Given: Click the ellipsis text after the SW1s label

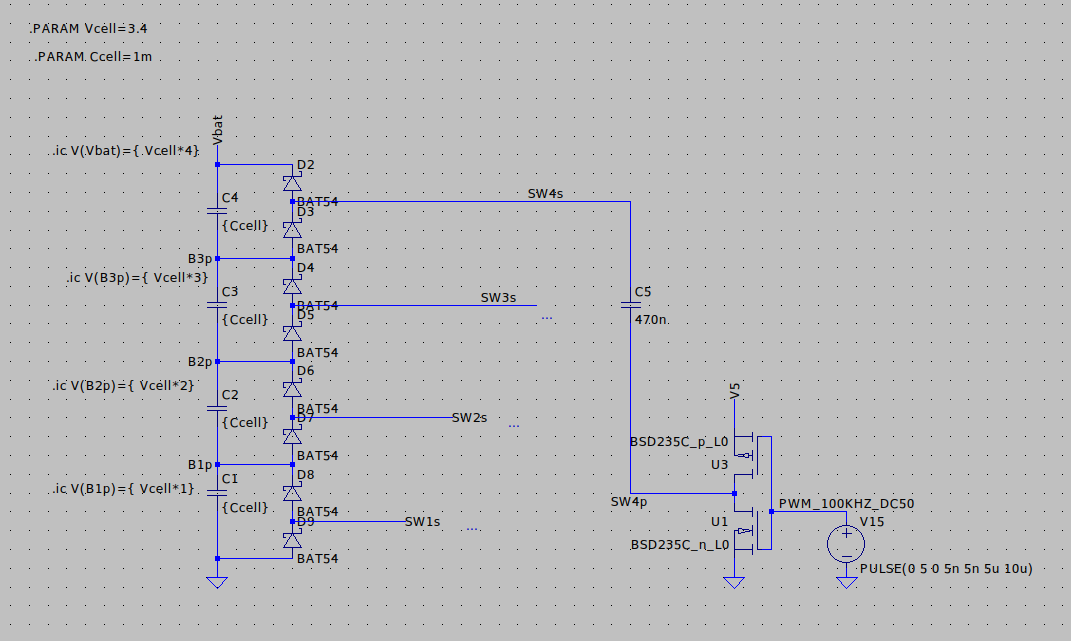Looking at the screenshot, I should click(472, 529).
